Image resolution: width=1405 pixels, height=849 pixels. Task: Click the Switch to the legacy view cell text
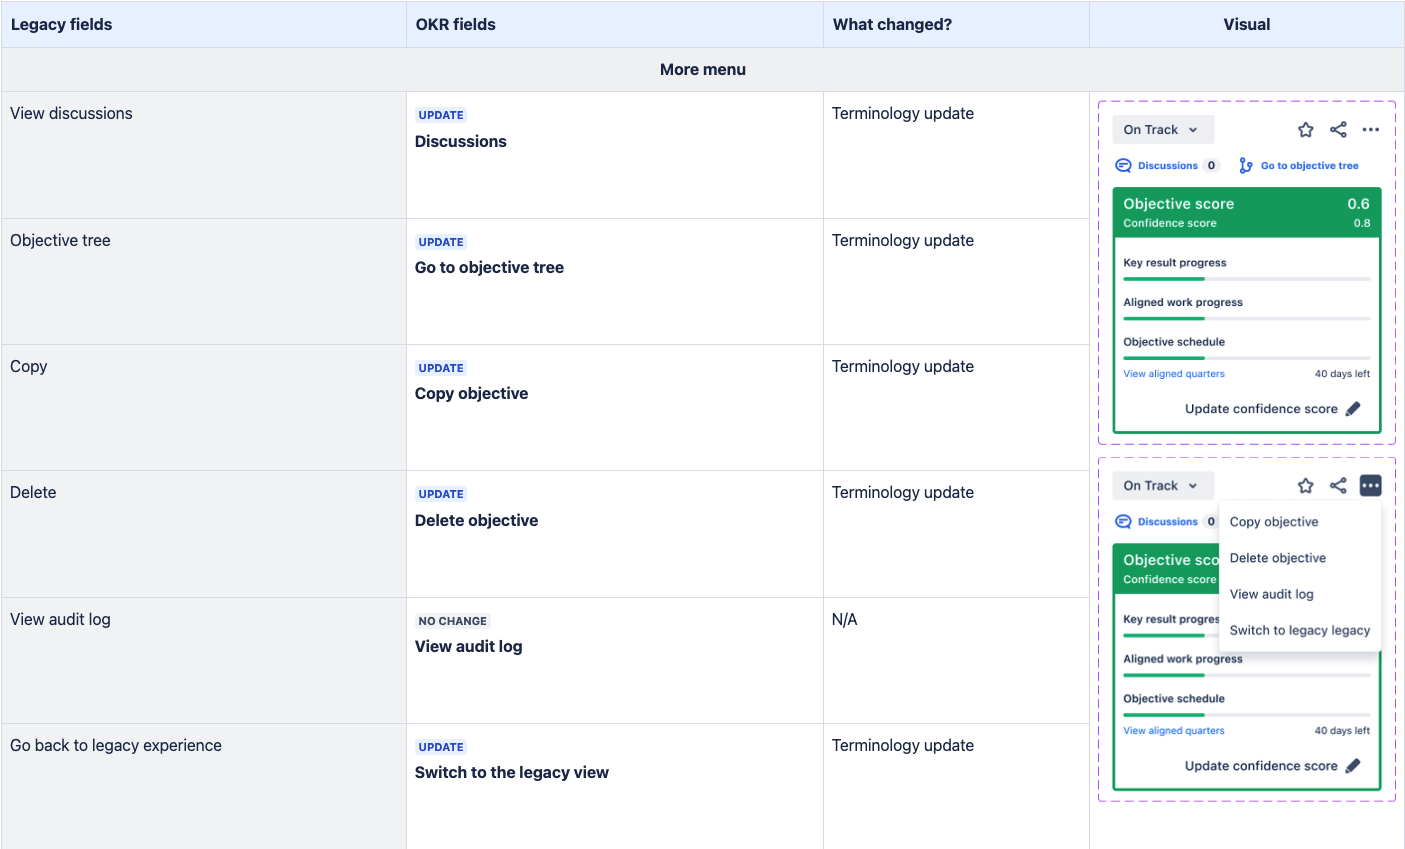[x=512, y=772]
